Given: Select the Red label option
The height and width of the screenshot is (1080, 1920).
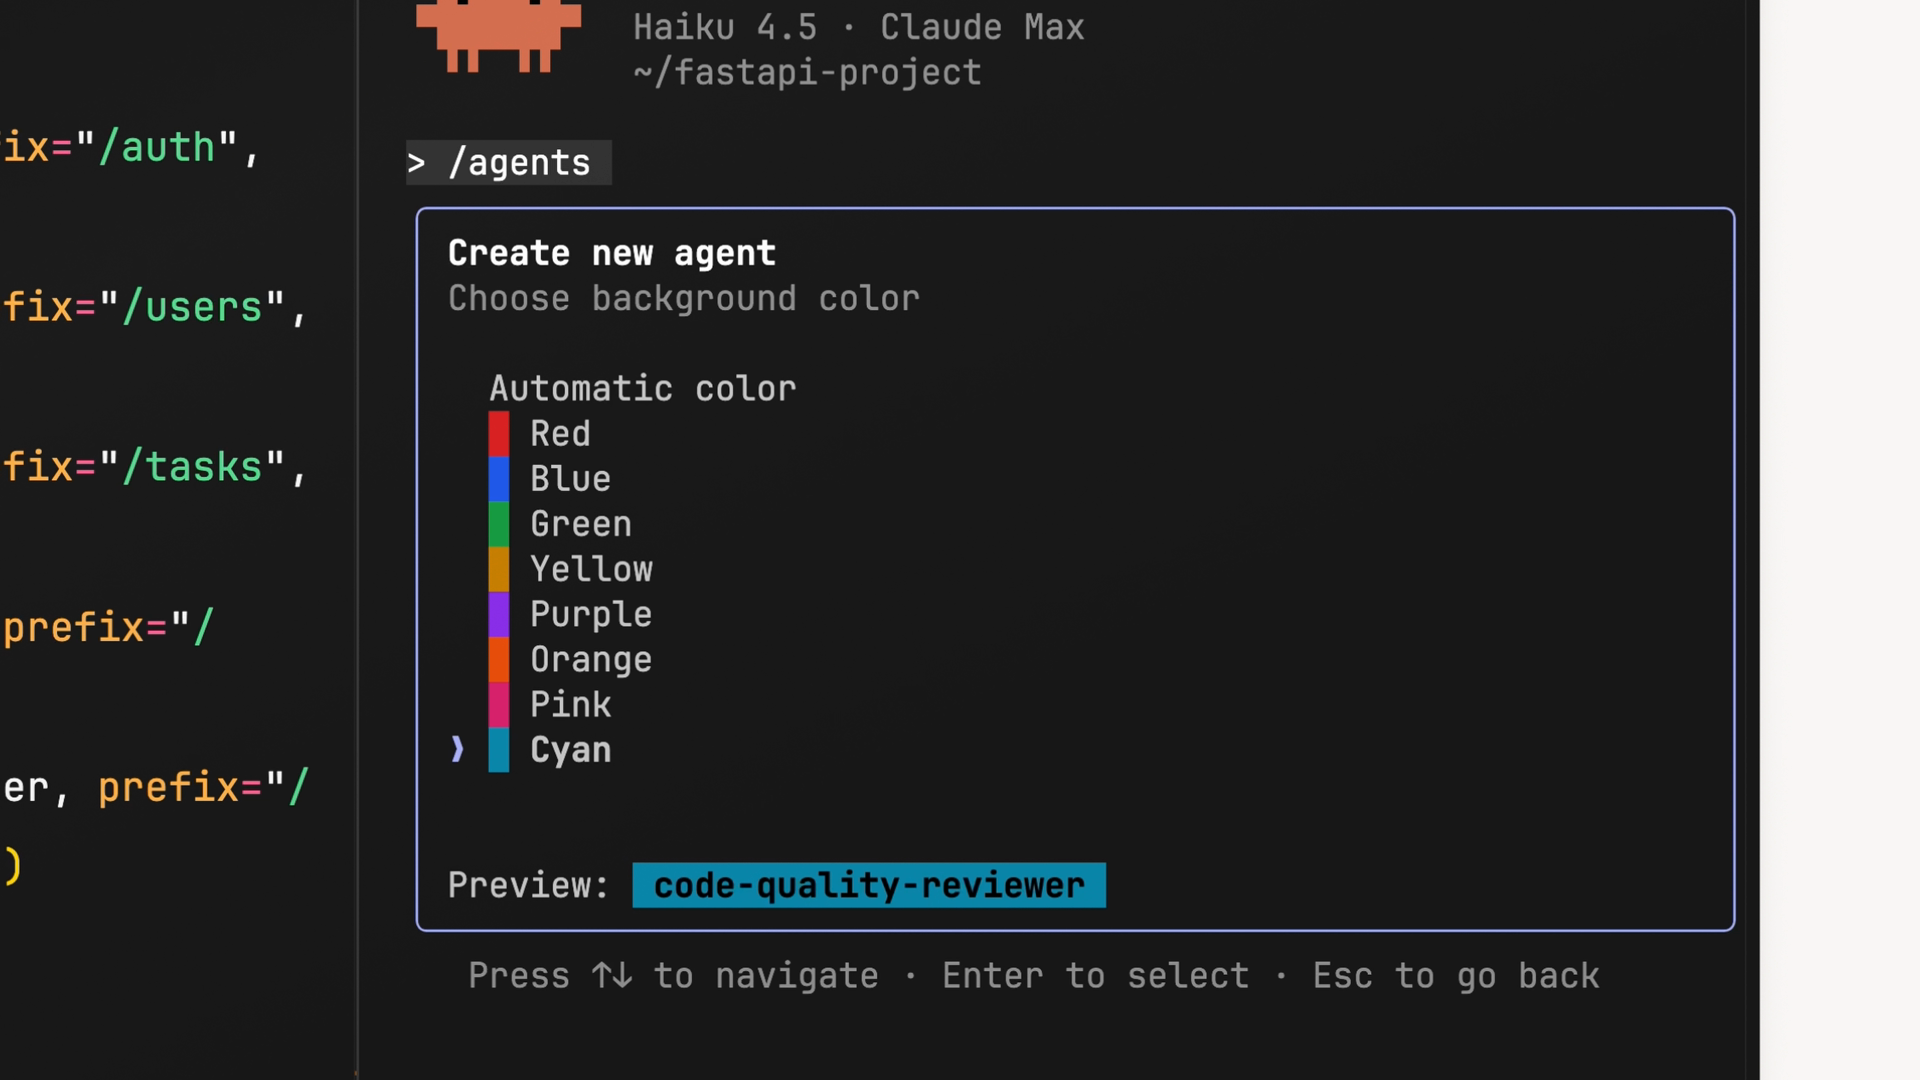Looking at the screenshot, I should (x=560, y=434).
